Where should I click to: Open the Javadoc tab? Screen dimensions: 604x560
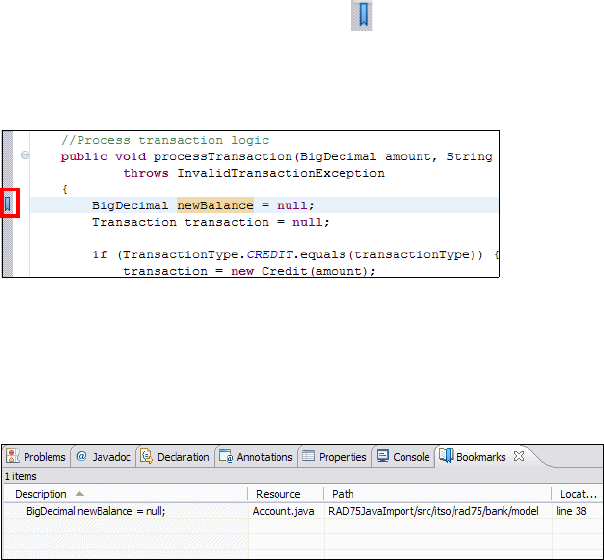coord(103,457)
